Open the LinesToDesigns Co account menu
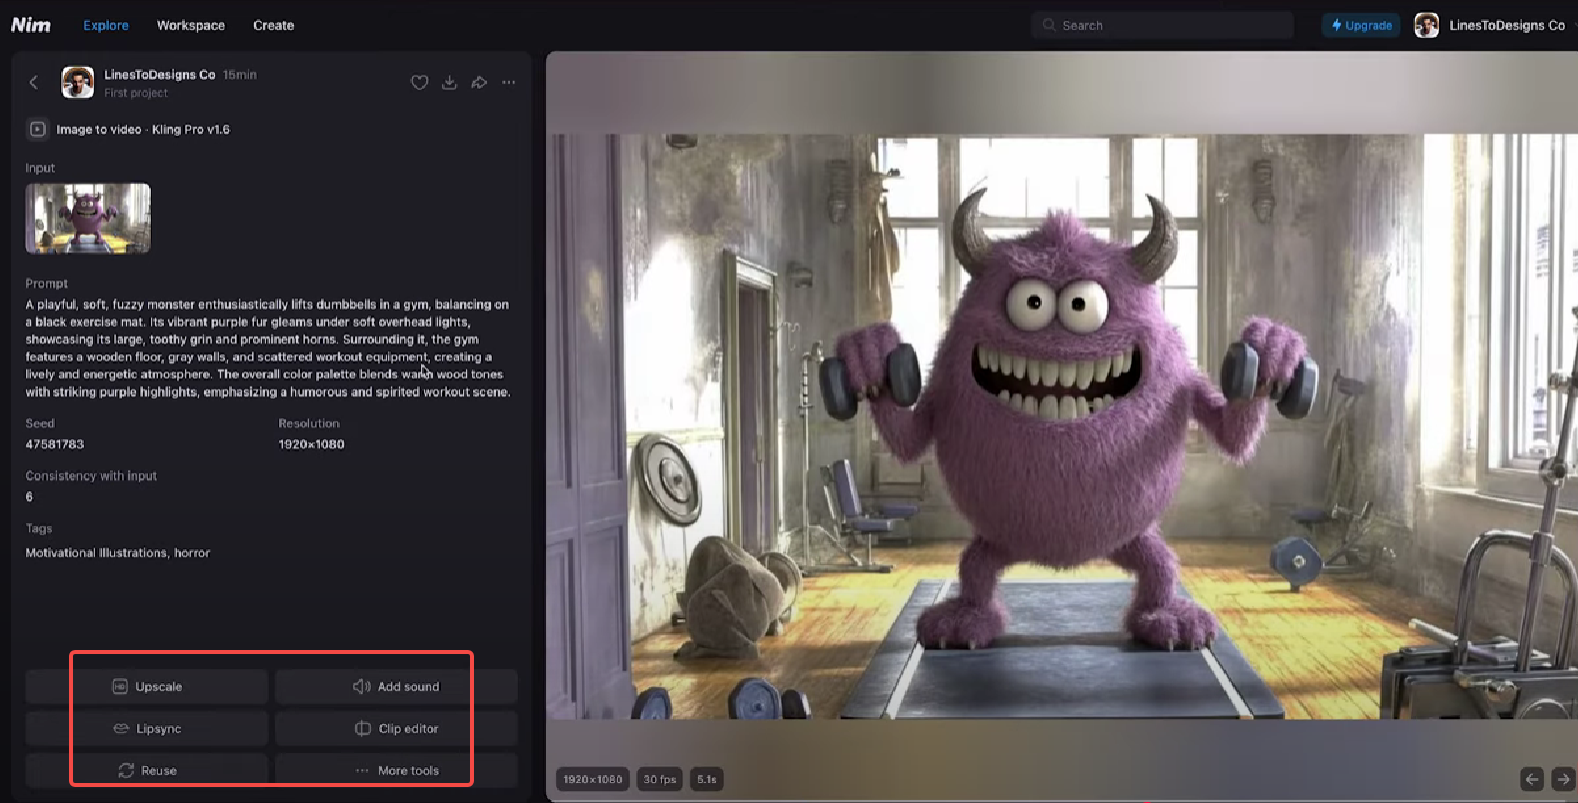Viewport: 1578px width, 803px height. click(x=1507, y=25)
